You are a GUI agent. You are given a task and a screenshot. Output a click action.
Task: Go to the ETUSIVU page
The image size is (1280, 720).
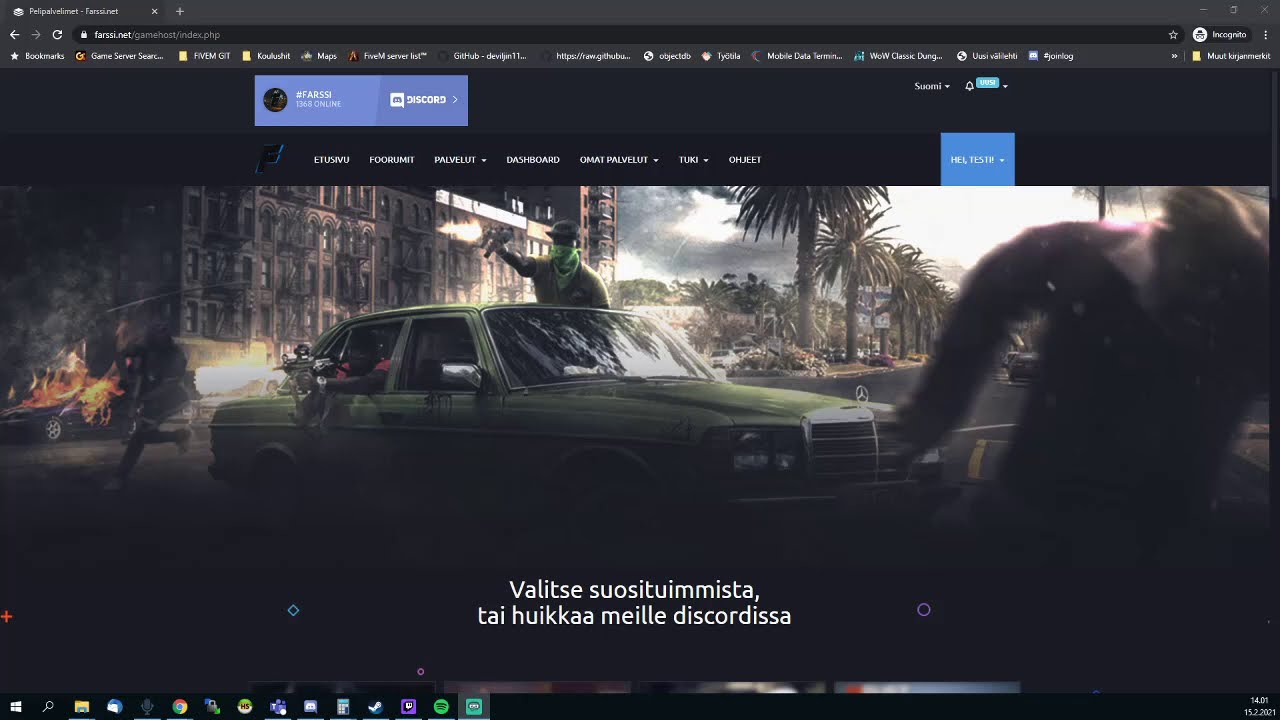[331, 160]
